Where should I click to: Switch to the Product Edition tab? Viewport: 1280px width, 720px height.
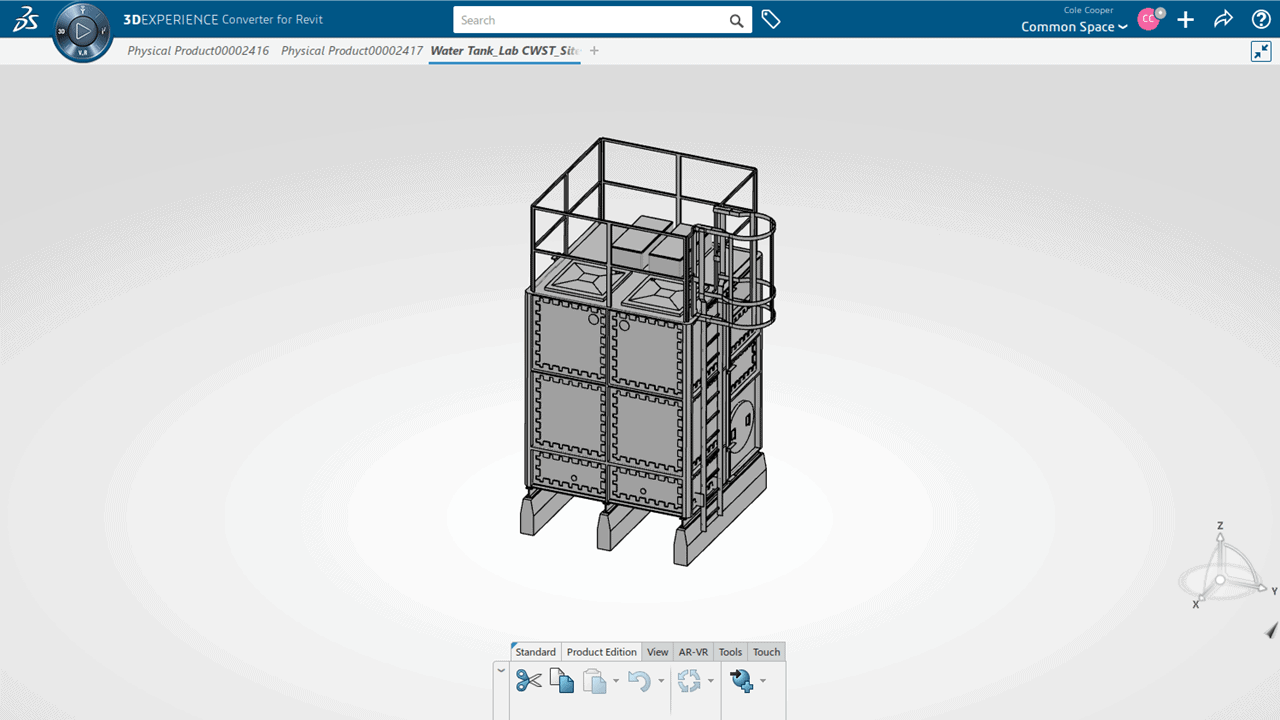click(x=601, y=652)
